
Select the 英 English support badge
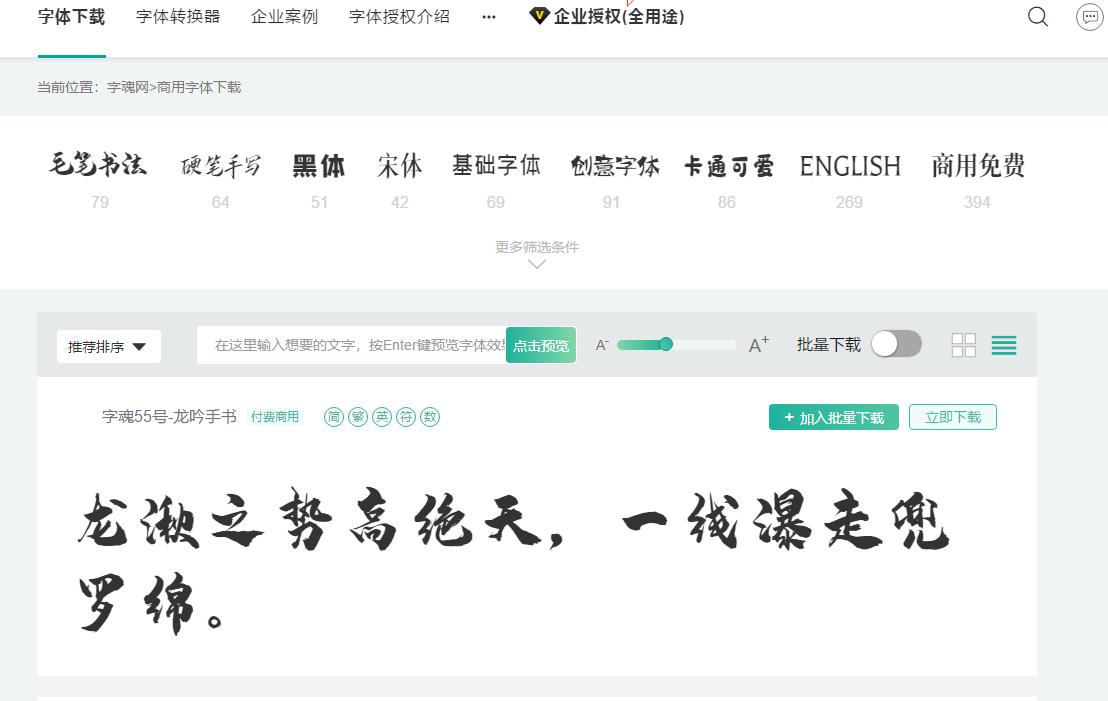(381, 417)
